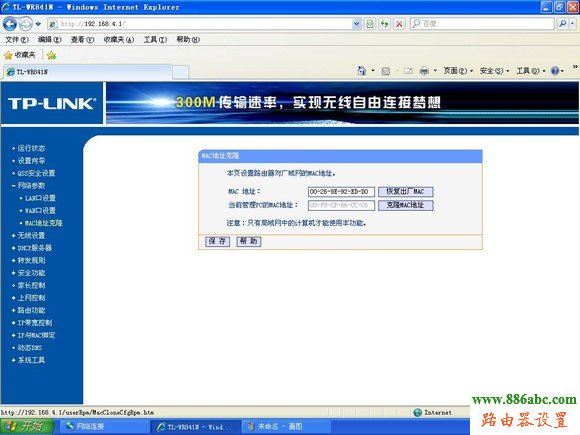Open 动态DNS in the sidebar
Screen dimensions: 580x435
(30, 348)
